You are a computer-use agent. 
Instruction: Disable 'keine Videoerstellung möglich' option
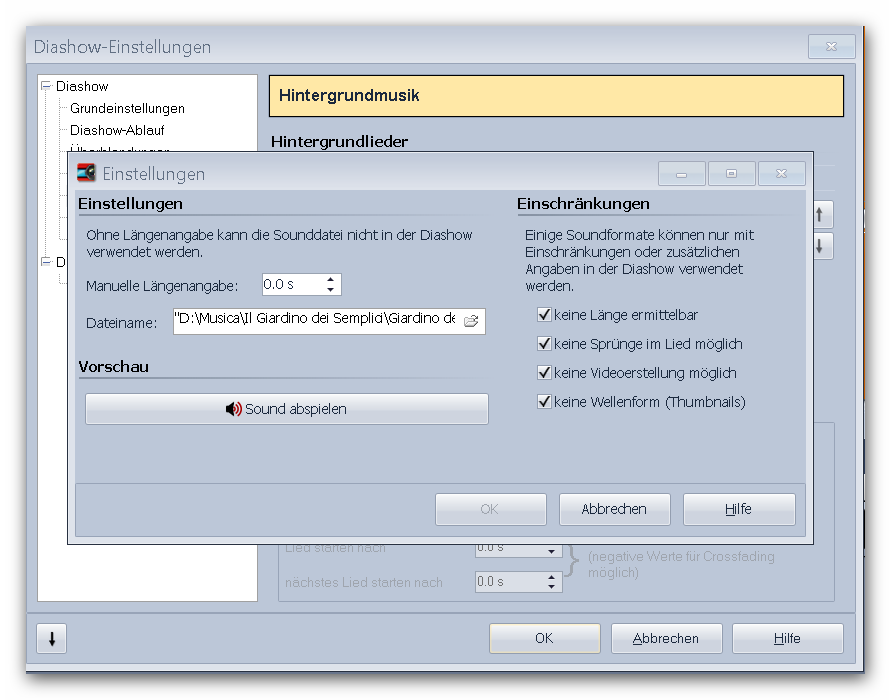pyautogui.click(x=545, y=373)
